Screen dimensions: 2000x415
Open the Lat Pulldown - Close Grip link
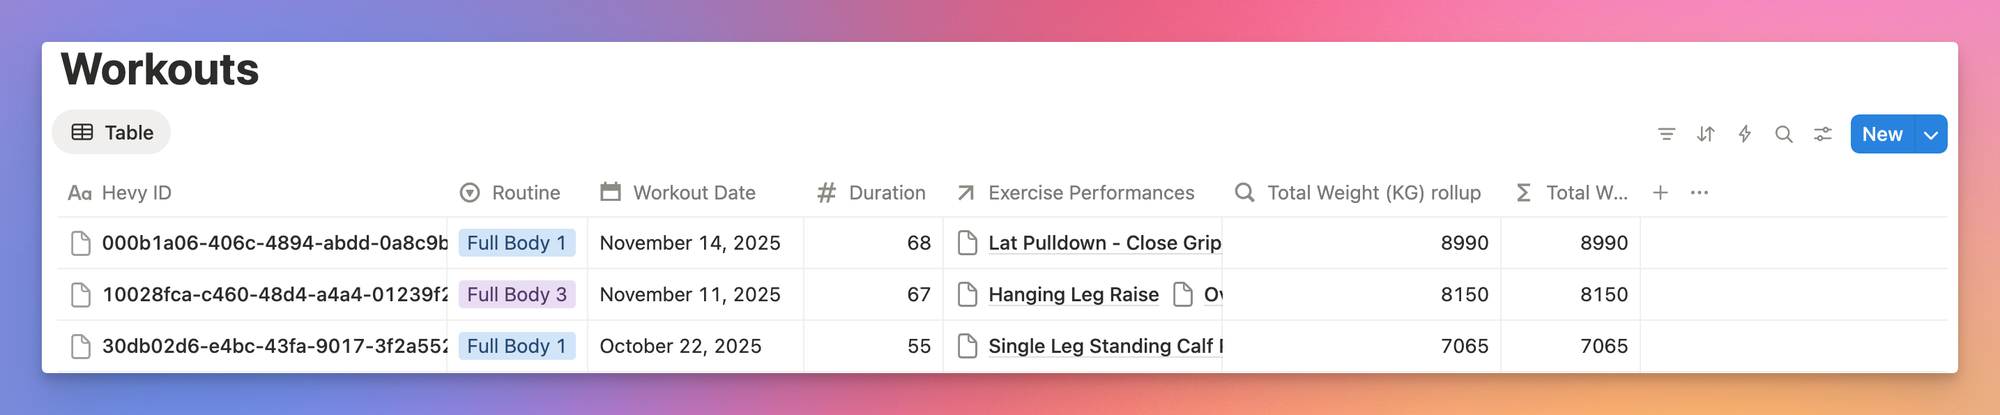1104,243
